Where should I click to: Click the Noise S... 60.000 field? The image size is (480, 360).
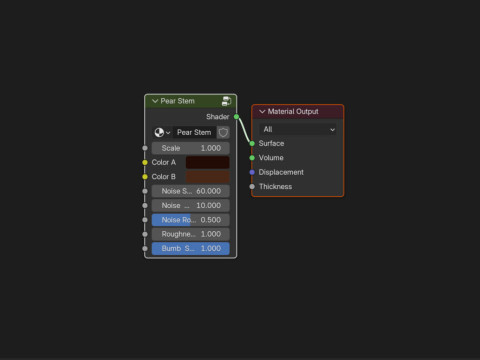tap(191, 191)
